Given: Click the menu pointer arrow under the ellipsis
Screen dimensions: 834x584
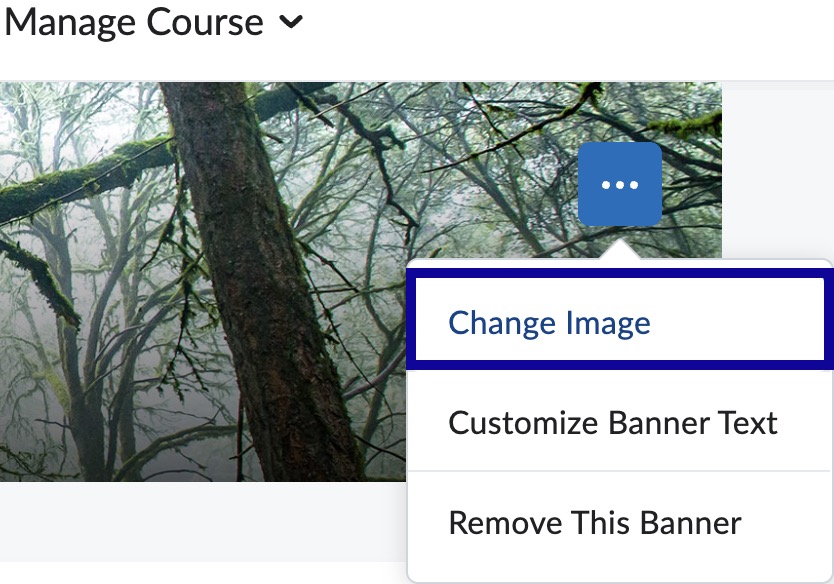Looking at the screenshot, I should coord(621,250).
